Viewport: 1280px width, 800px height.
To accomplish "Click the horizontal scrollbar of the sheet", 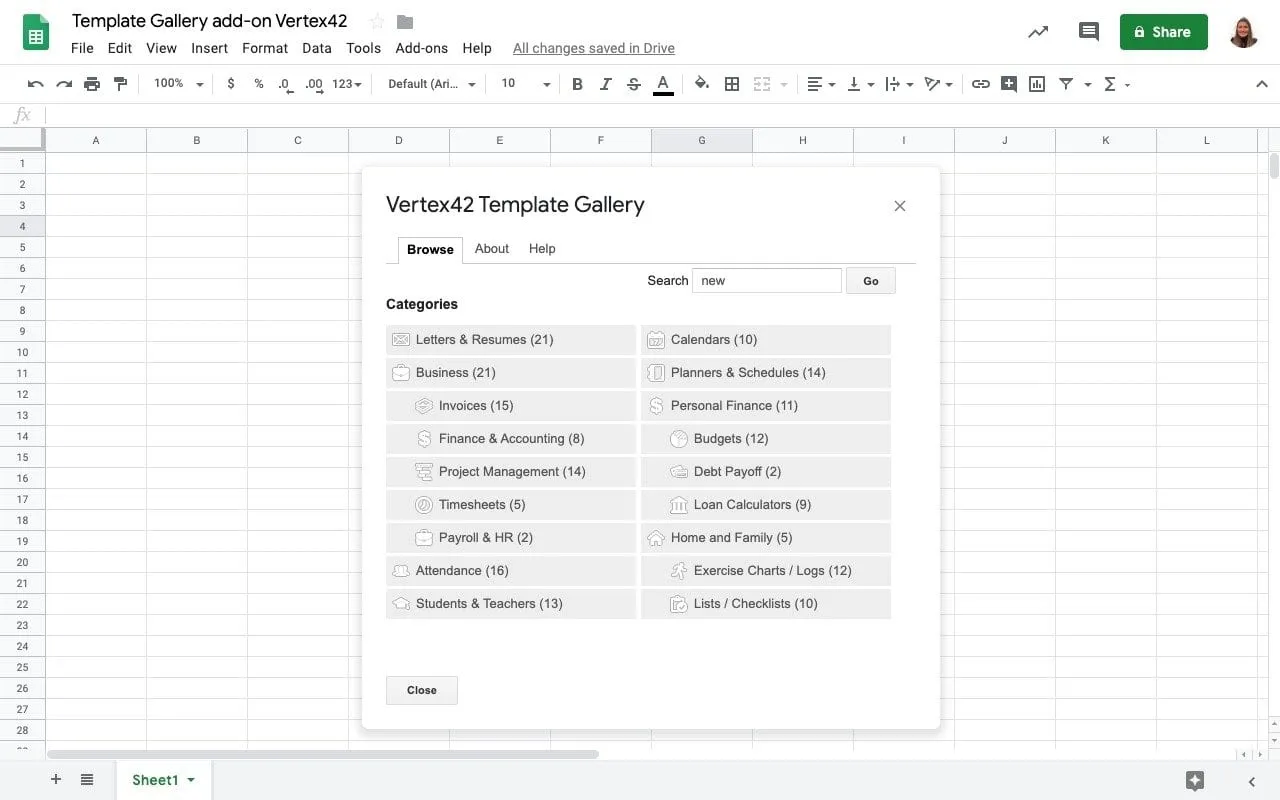I will (323, 754).
